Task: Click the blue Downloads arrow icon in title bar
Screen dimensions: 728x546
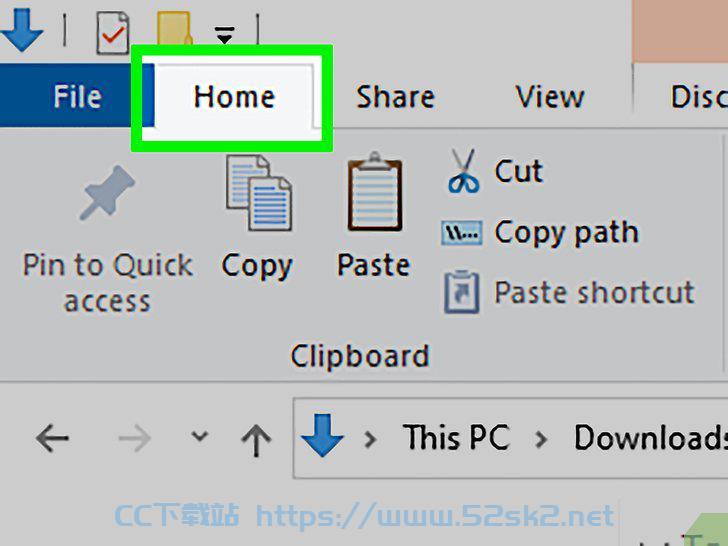Action: coord(21,29)
